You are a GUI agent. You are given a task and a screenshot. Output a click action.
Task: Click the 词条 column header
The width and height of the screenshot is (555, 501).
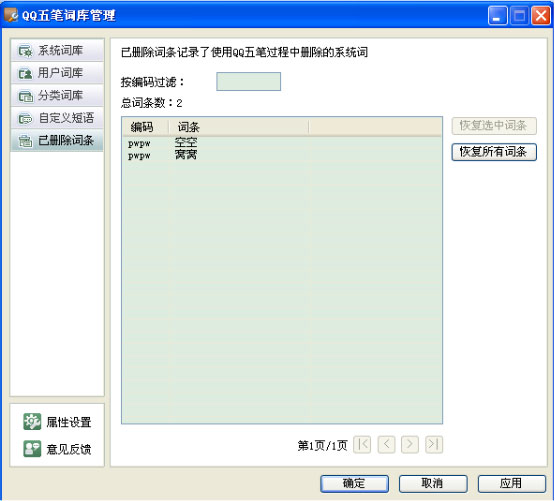click(x=239, y=127)
